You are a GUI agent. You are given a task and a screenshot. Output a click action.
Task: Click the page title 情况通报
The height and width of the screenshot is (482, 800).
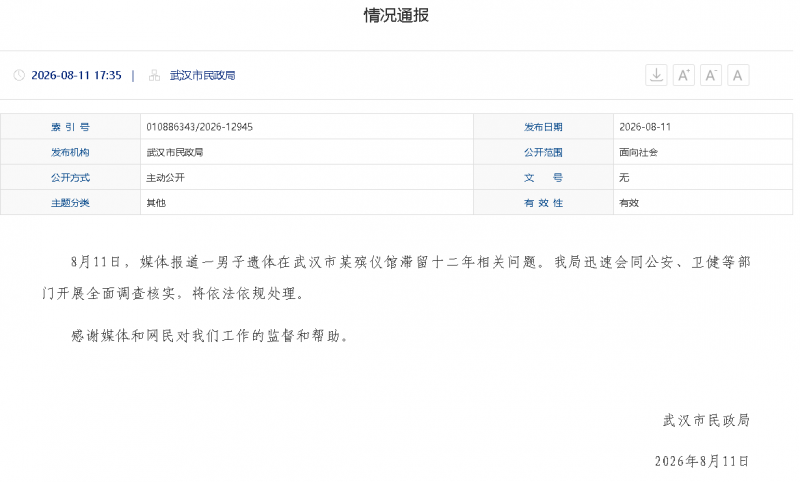pos(396,15)
